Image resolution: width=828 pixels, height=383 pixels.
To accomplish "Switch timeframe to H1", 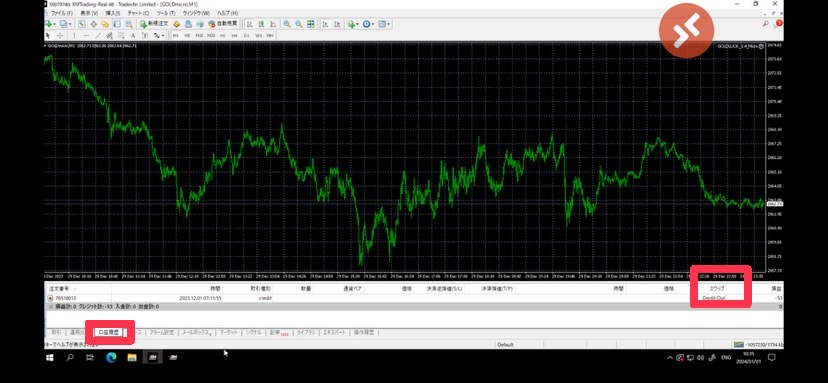I will coord(223,35).
